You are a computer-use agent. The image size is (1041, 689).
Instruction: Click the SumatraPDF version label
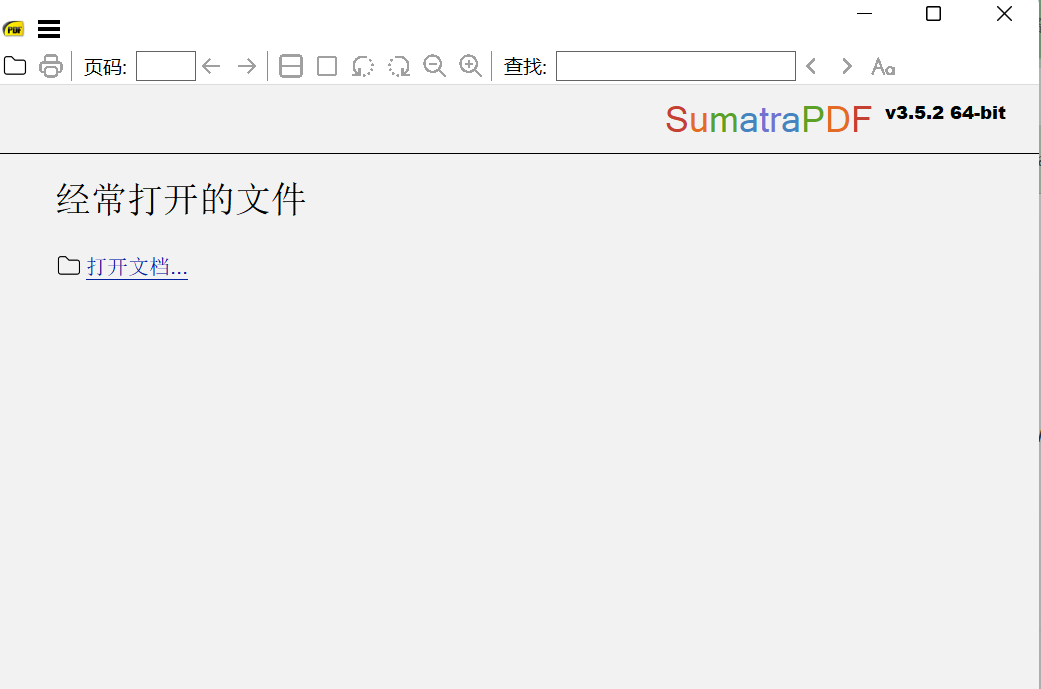pyautogui.click(x=944, y=112)
